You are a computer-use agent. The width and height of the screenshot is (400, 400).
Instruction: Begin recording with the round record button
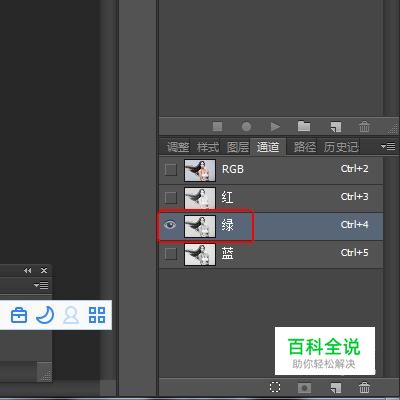(246, 127)
